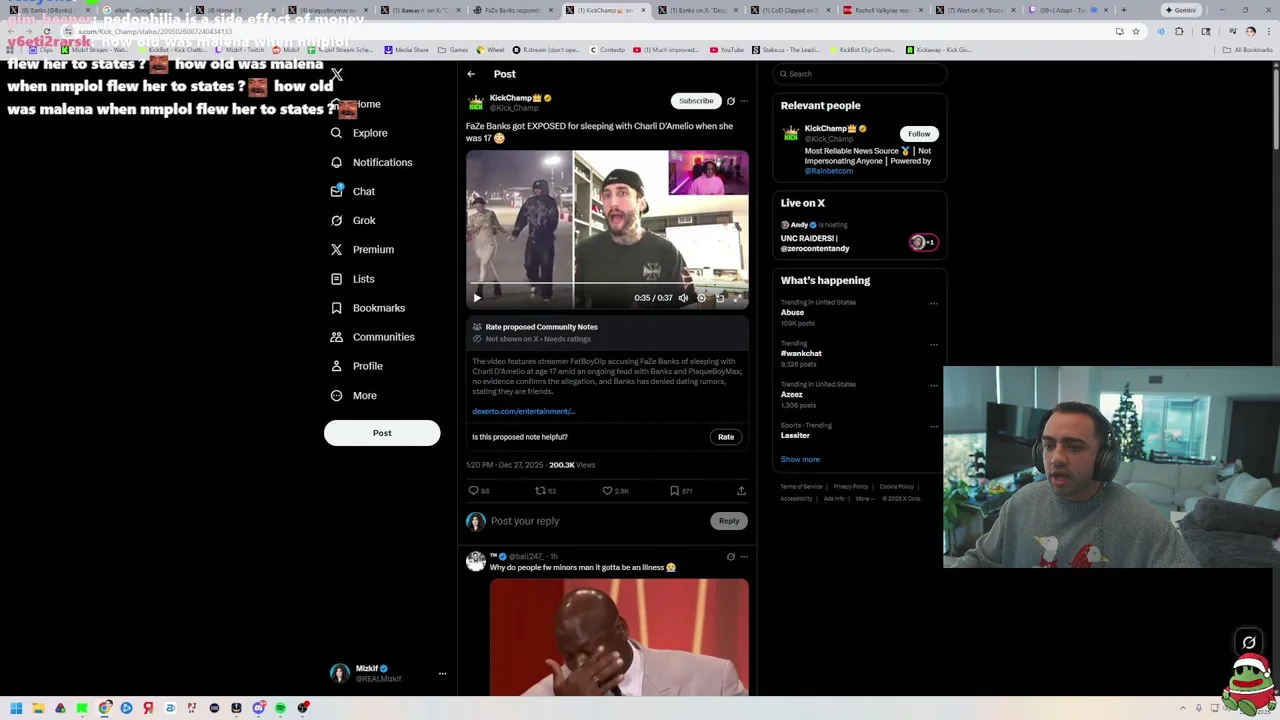Toggle picture-in-picture on the video
Image resolution: width=1280 pixels, height=720 pixels.
[x=720, y=298]
